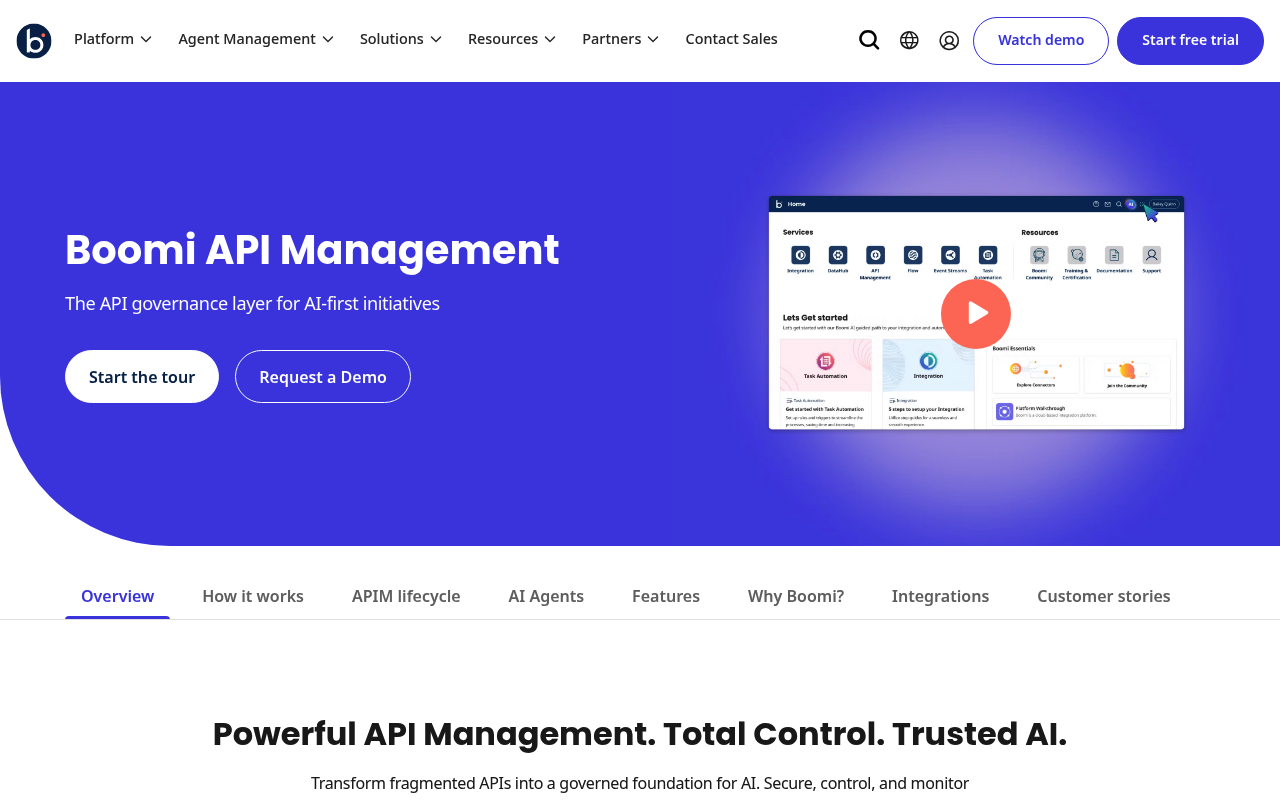The height and width of the screenshot is (800, 1280).
Task: Switch to the Integrations tab
Action: tap(940, 596)
